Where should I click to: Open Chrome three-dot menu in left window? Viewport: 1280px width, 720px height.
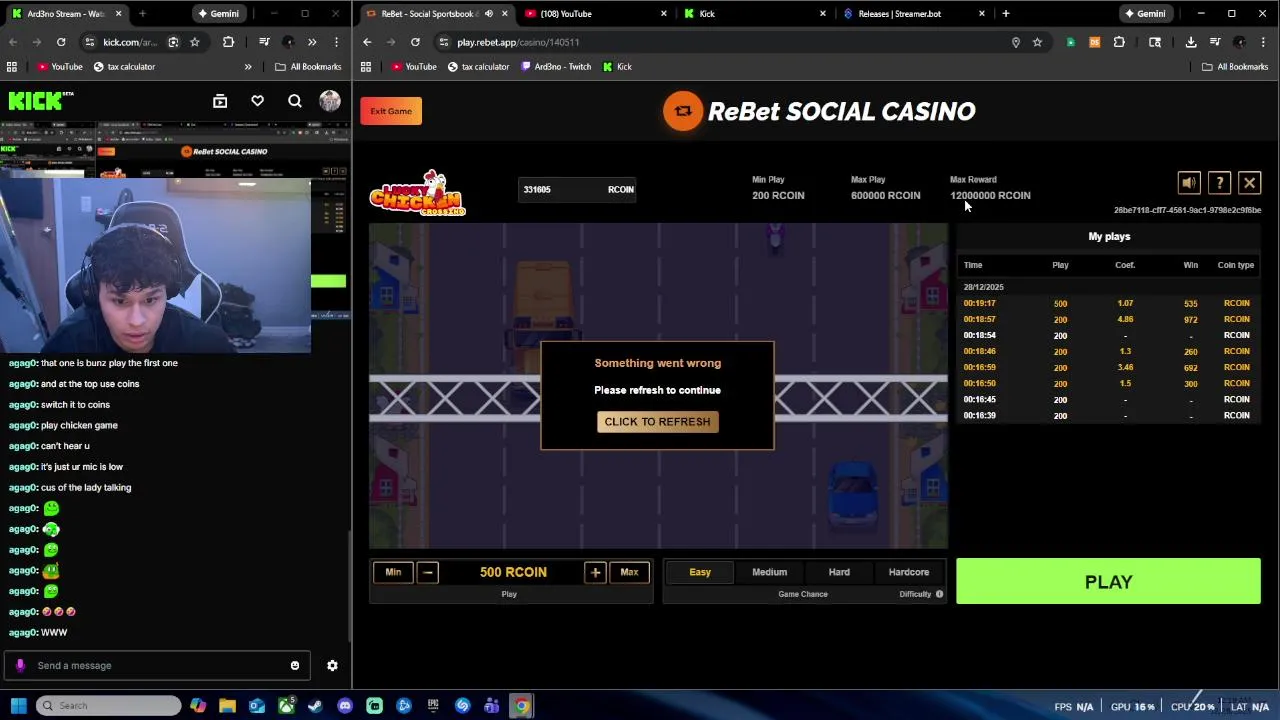[x=336, y=42]
